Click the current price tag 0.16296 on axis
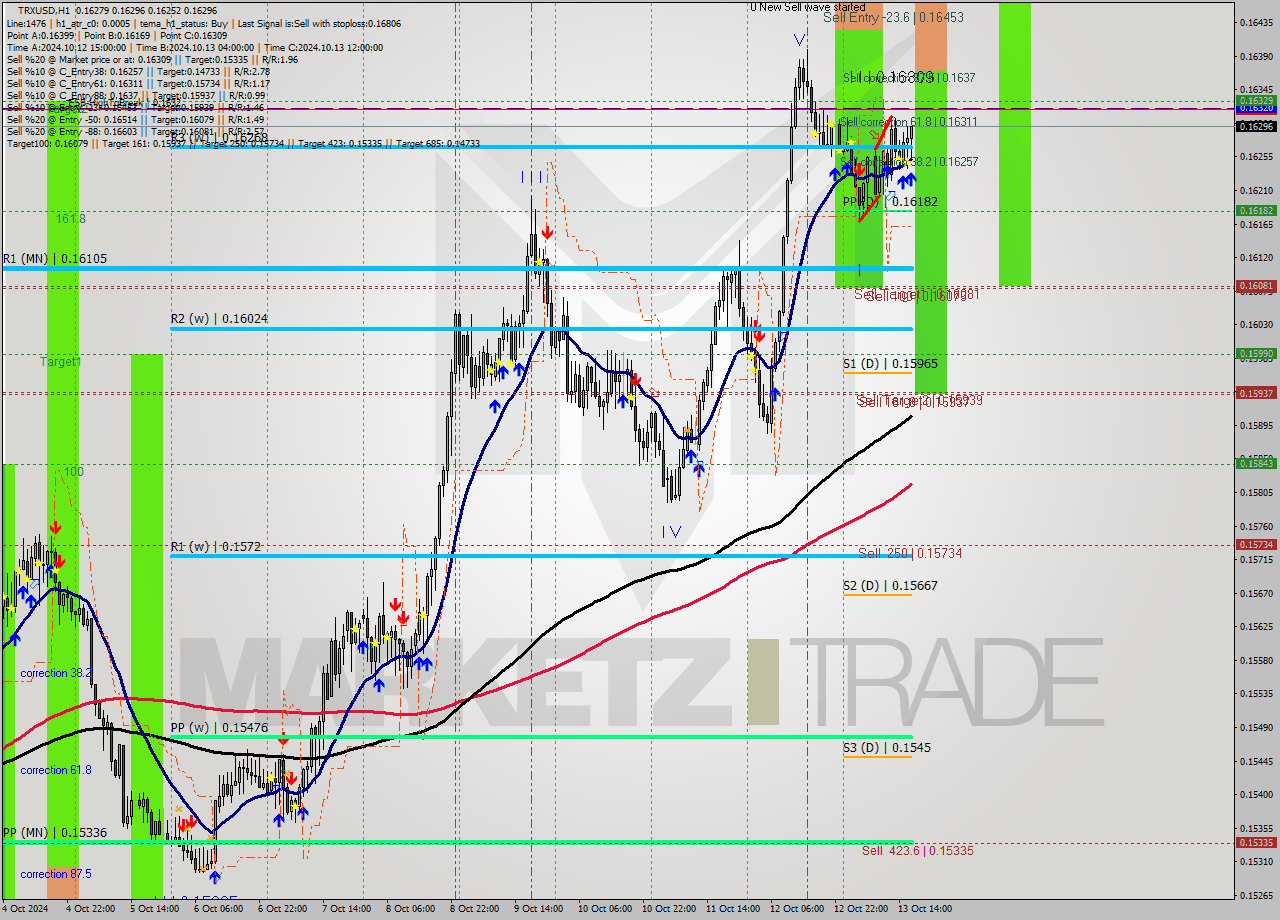The height and width of the screenshot is (920, 1280). tap(1256, 126)
